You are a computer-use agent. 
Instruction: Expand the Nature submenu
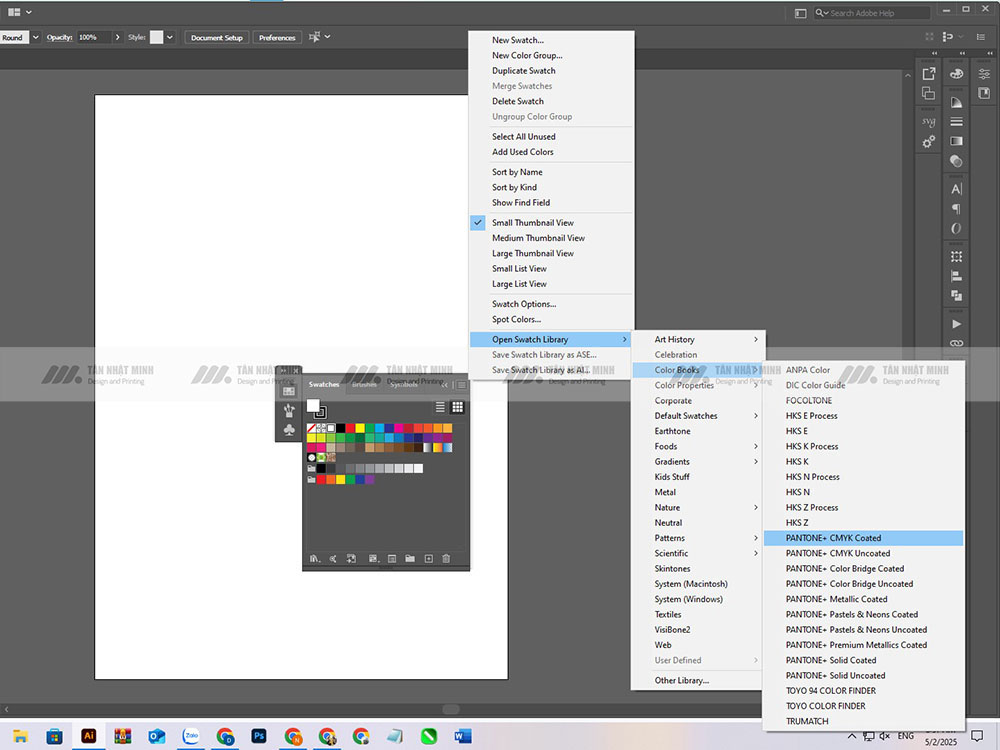(x=698, y=508)
